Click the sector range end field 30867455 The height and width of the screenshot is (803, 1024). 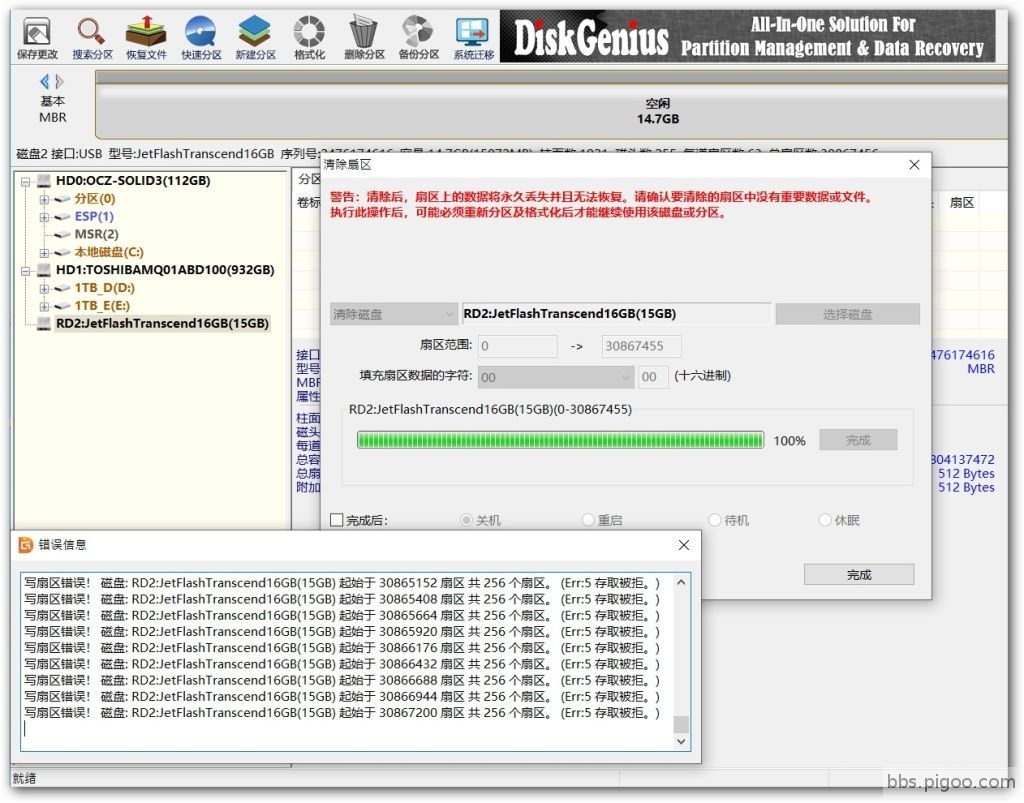[x=641, y=346]
